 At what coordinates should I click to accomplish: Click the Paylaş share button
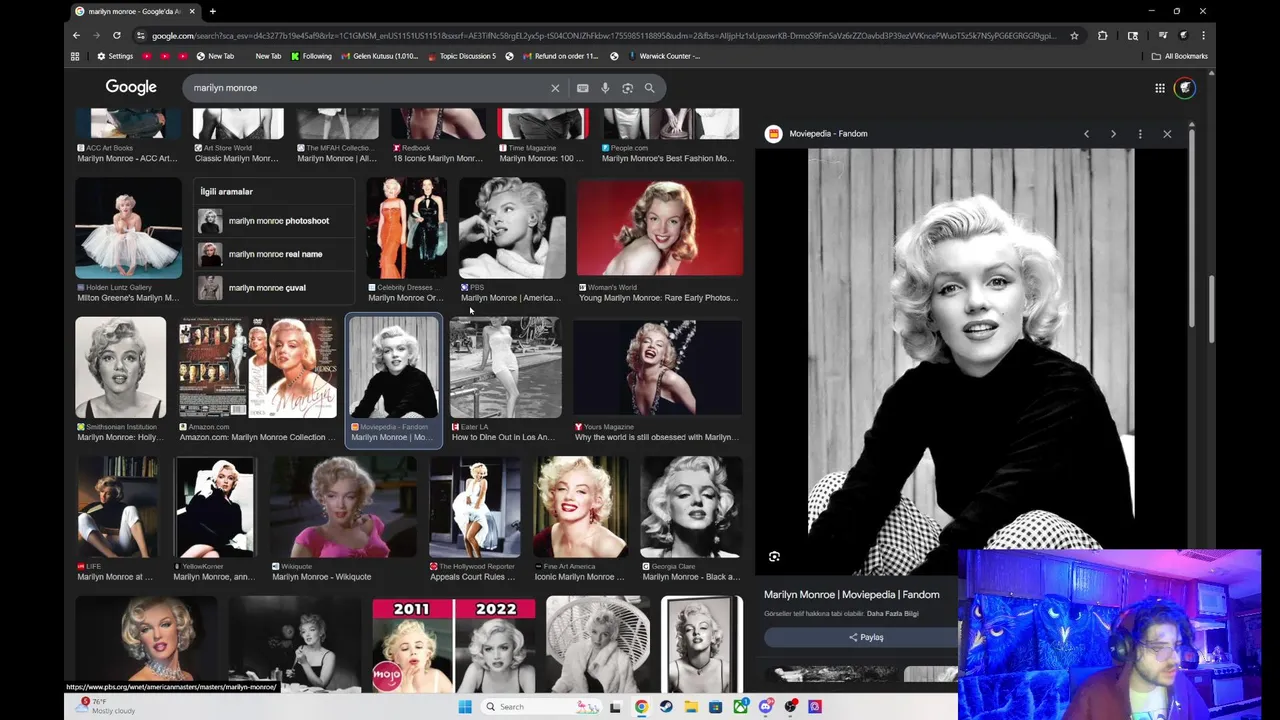pos(866,637)
